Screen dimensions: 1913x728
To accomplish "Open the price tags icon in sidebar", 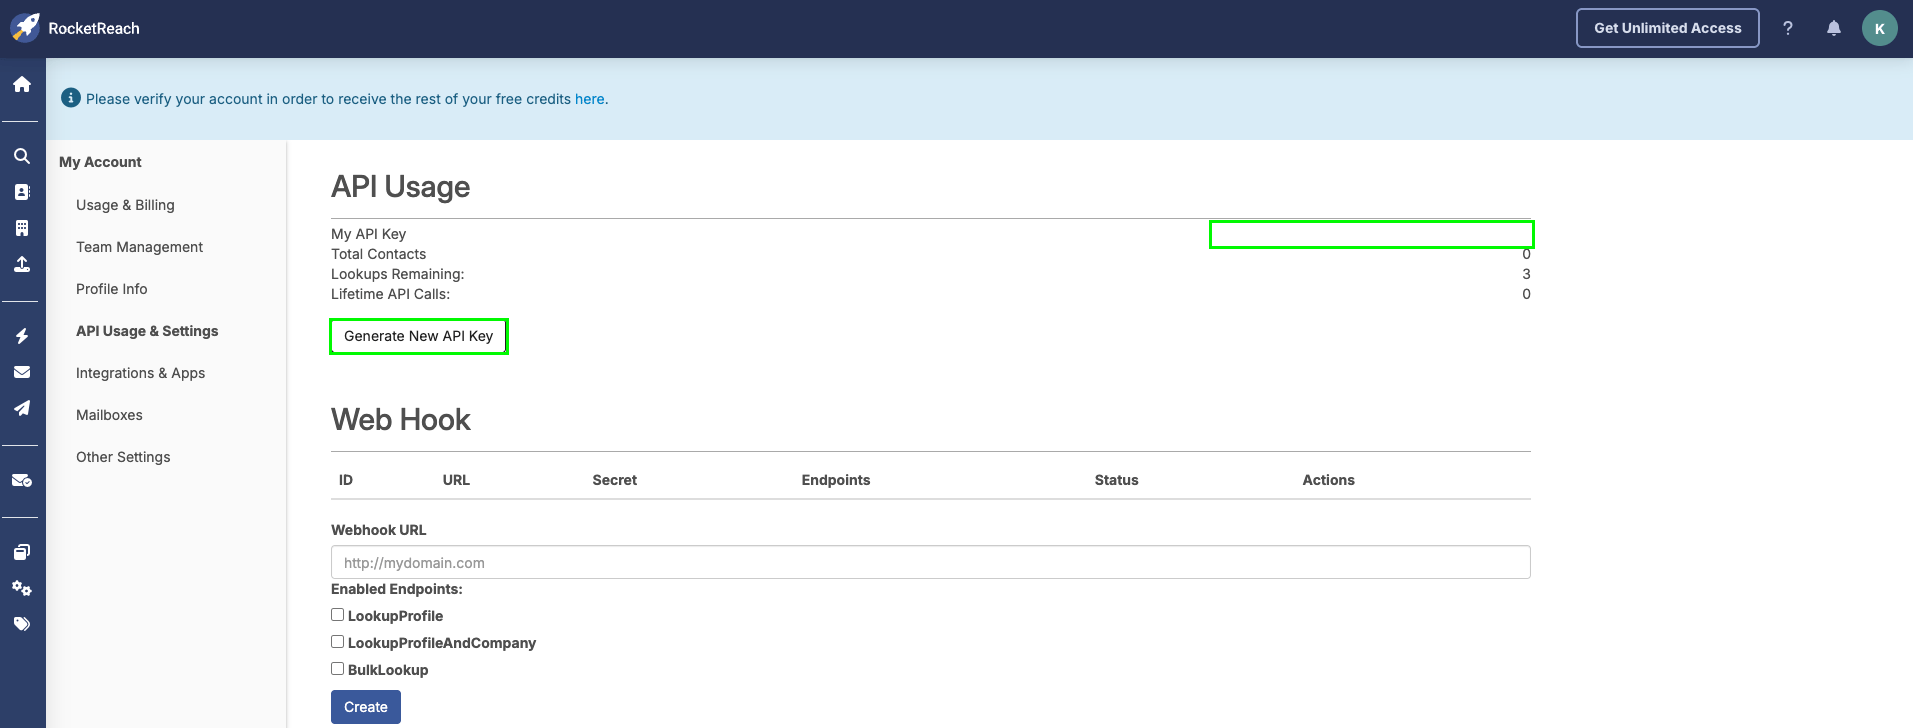I will click(22, 624).
